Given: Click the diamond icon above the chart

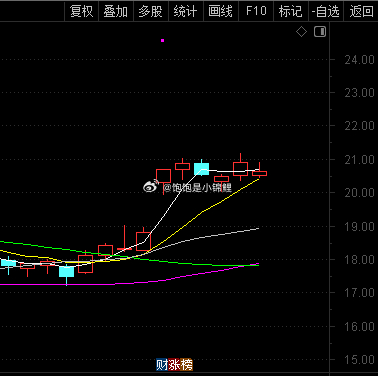Looking at the screenshot, I should tap(301, 32).
